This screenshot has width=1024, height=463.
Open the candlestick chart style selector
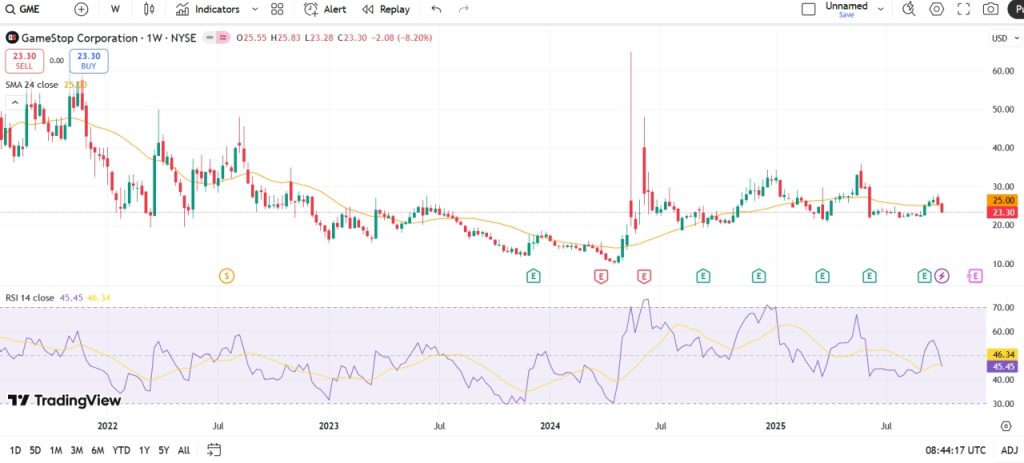pyautogui.click(x=149, y=9)
